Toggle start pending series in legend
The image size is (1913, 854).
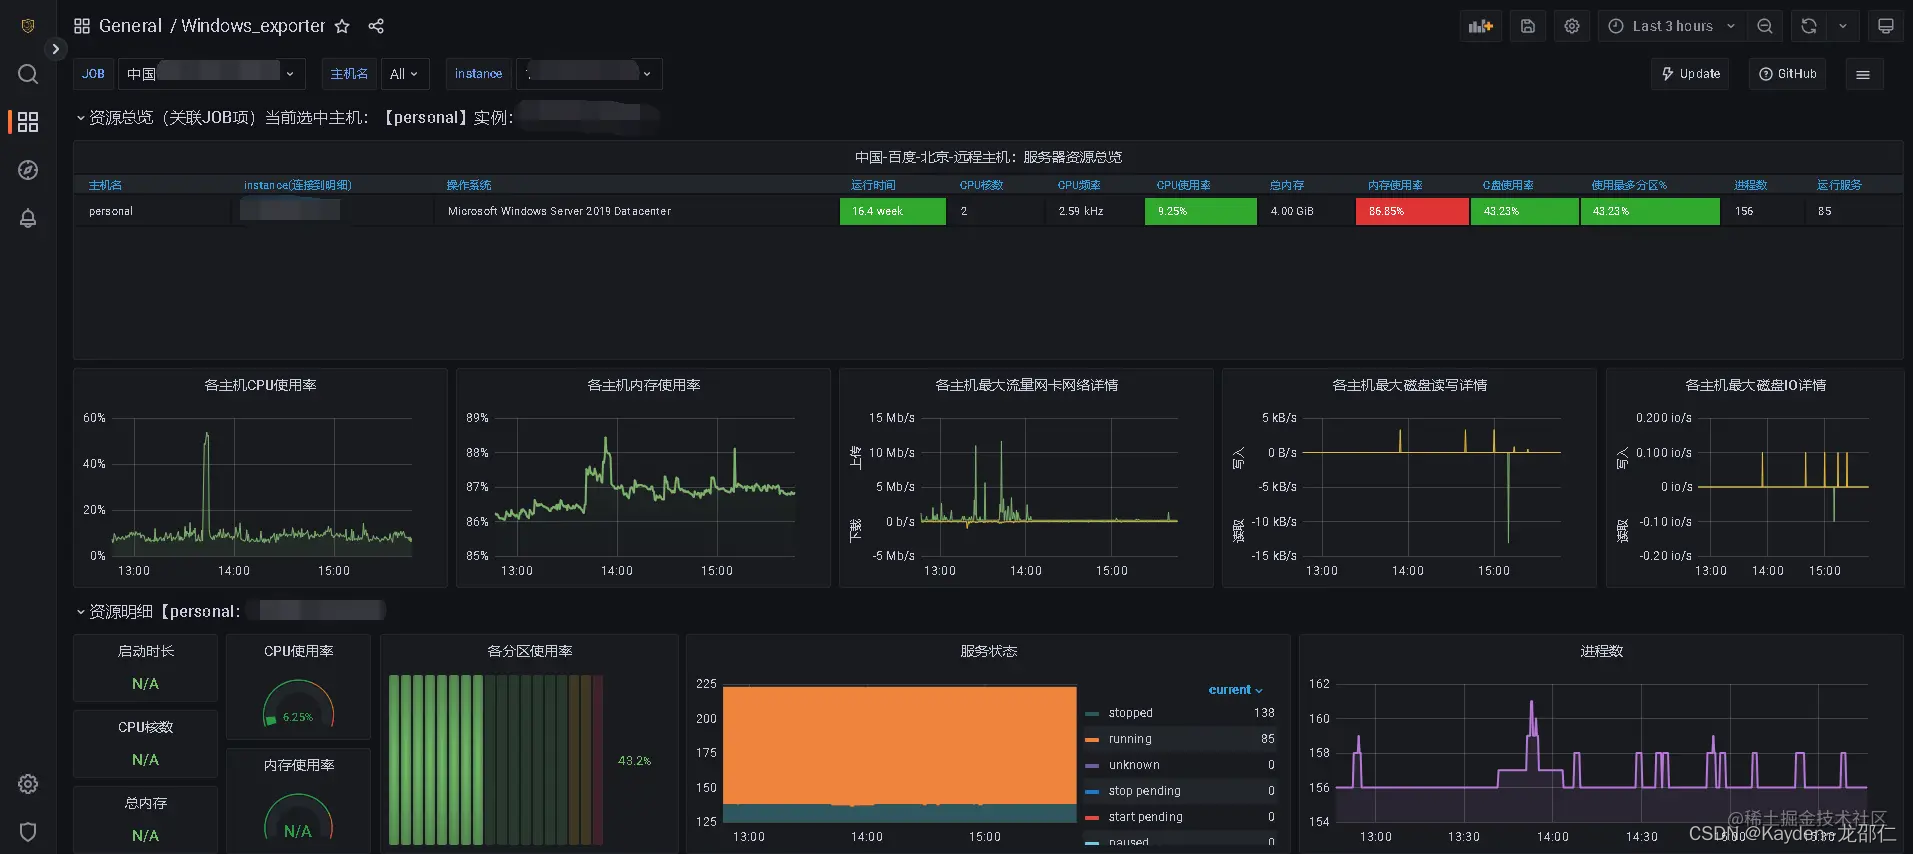pos(1145,817)
